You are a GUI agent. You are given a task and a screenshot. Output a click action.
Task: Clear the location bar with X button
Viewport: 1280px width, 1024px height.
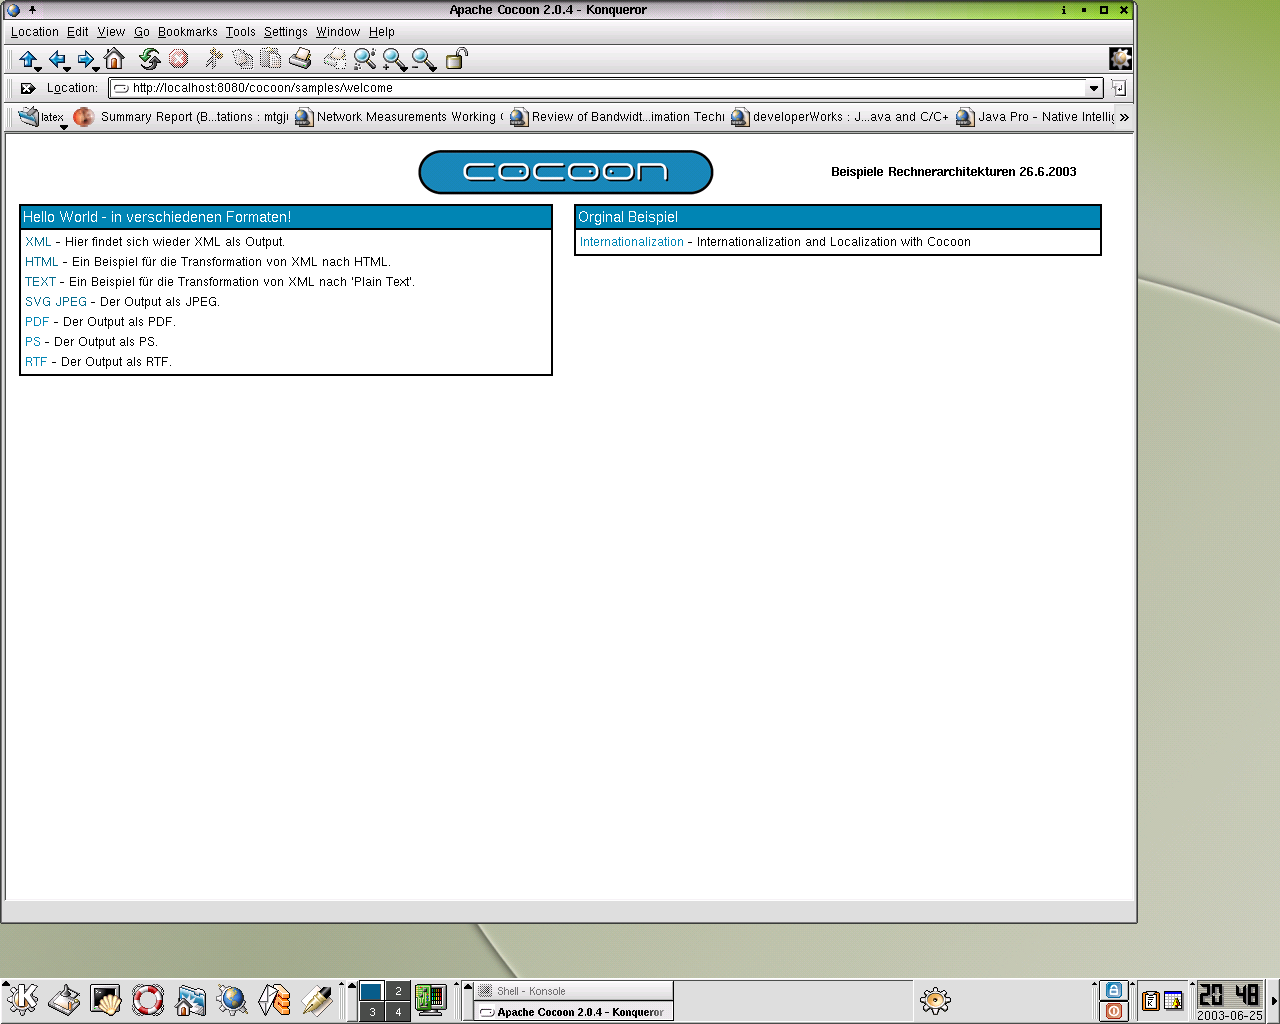[28, 88]
